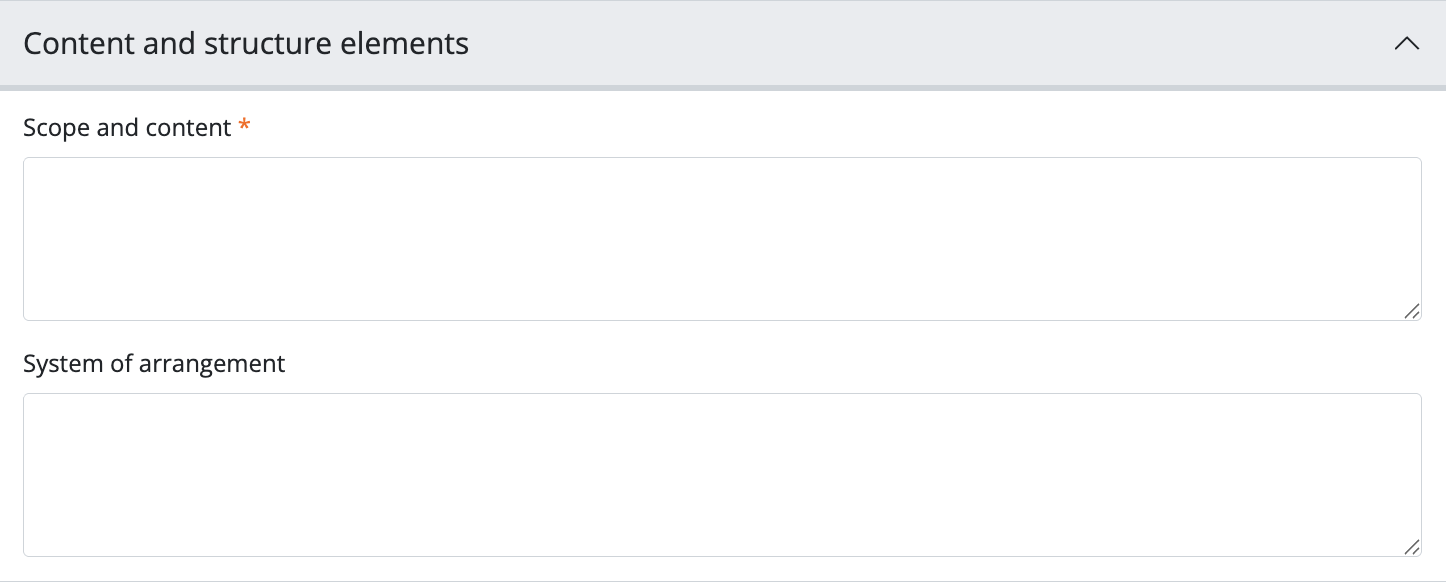Click the blue-gray divider under the header
1446x583 pixels.
(x=722, y=88)
